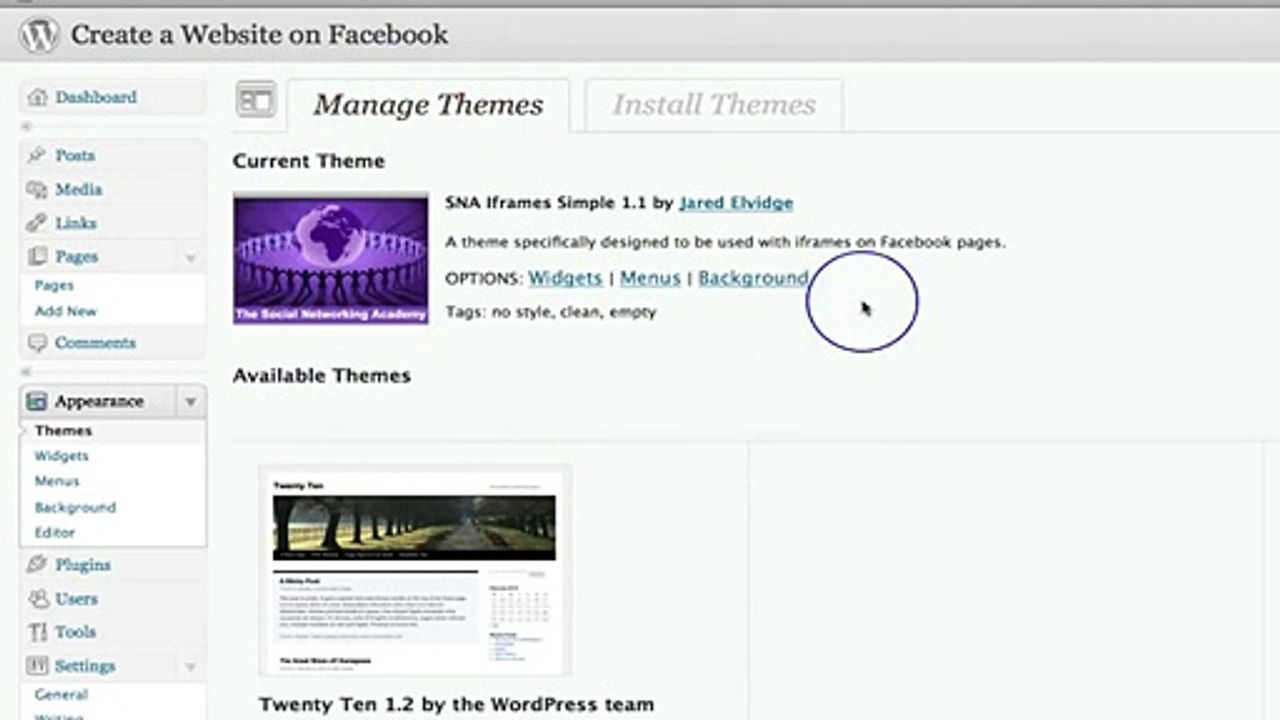Click the Posts pushpin icon
This screenshot has width=1280, height=720.
pos(38,155)
